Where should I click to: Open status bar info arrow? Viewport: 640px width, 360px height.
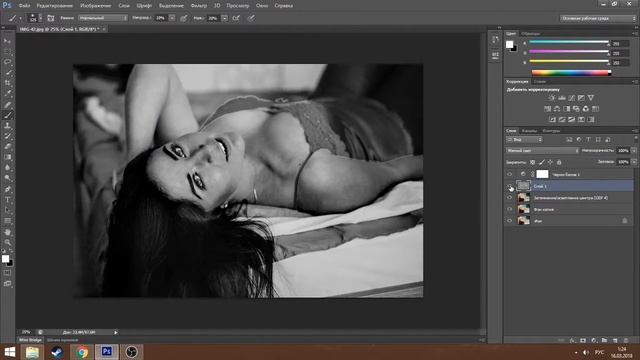click(116, 332)
